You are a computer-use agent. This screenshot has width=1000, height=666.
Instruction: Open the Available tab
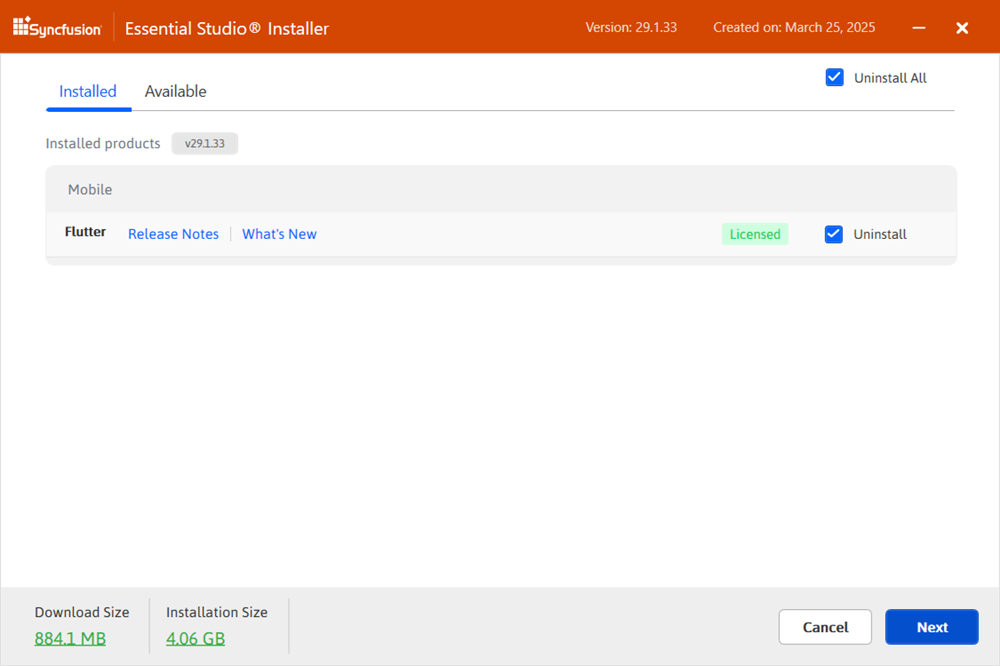[175, 91]
